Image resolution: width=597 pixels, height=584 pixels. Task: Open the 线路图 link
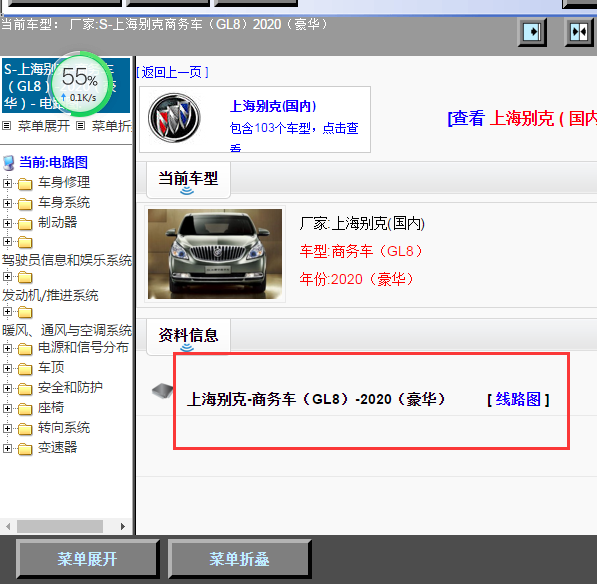coord(518,399)
